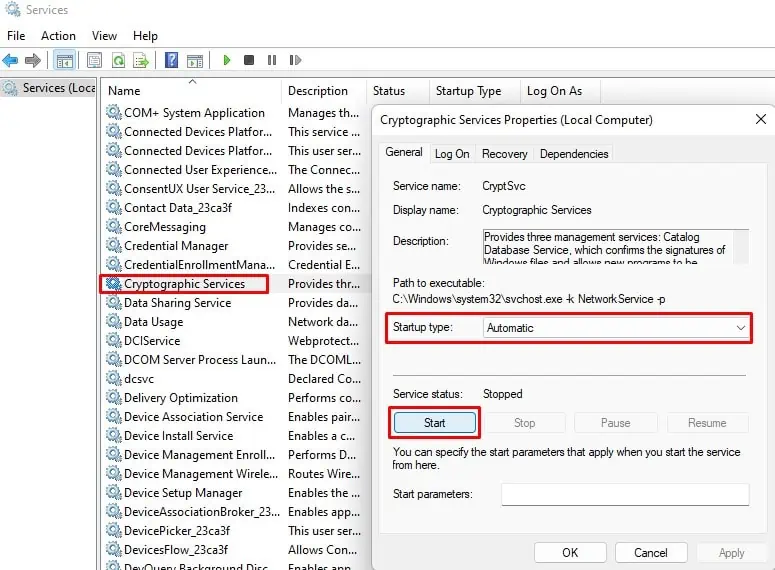Click the Refresh toolbar icon
Image resolution: width=775 pixels, height=570 pixels.
[118, 60]
